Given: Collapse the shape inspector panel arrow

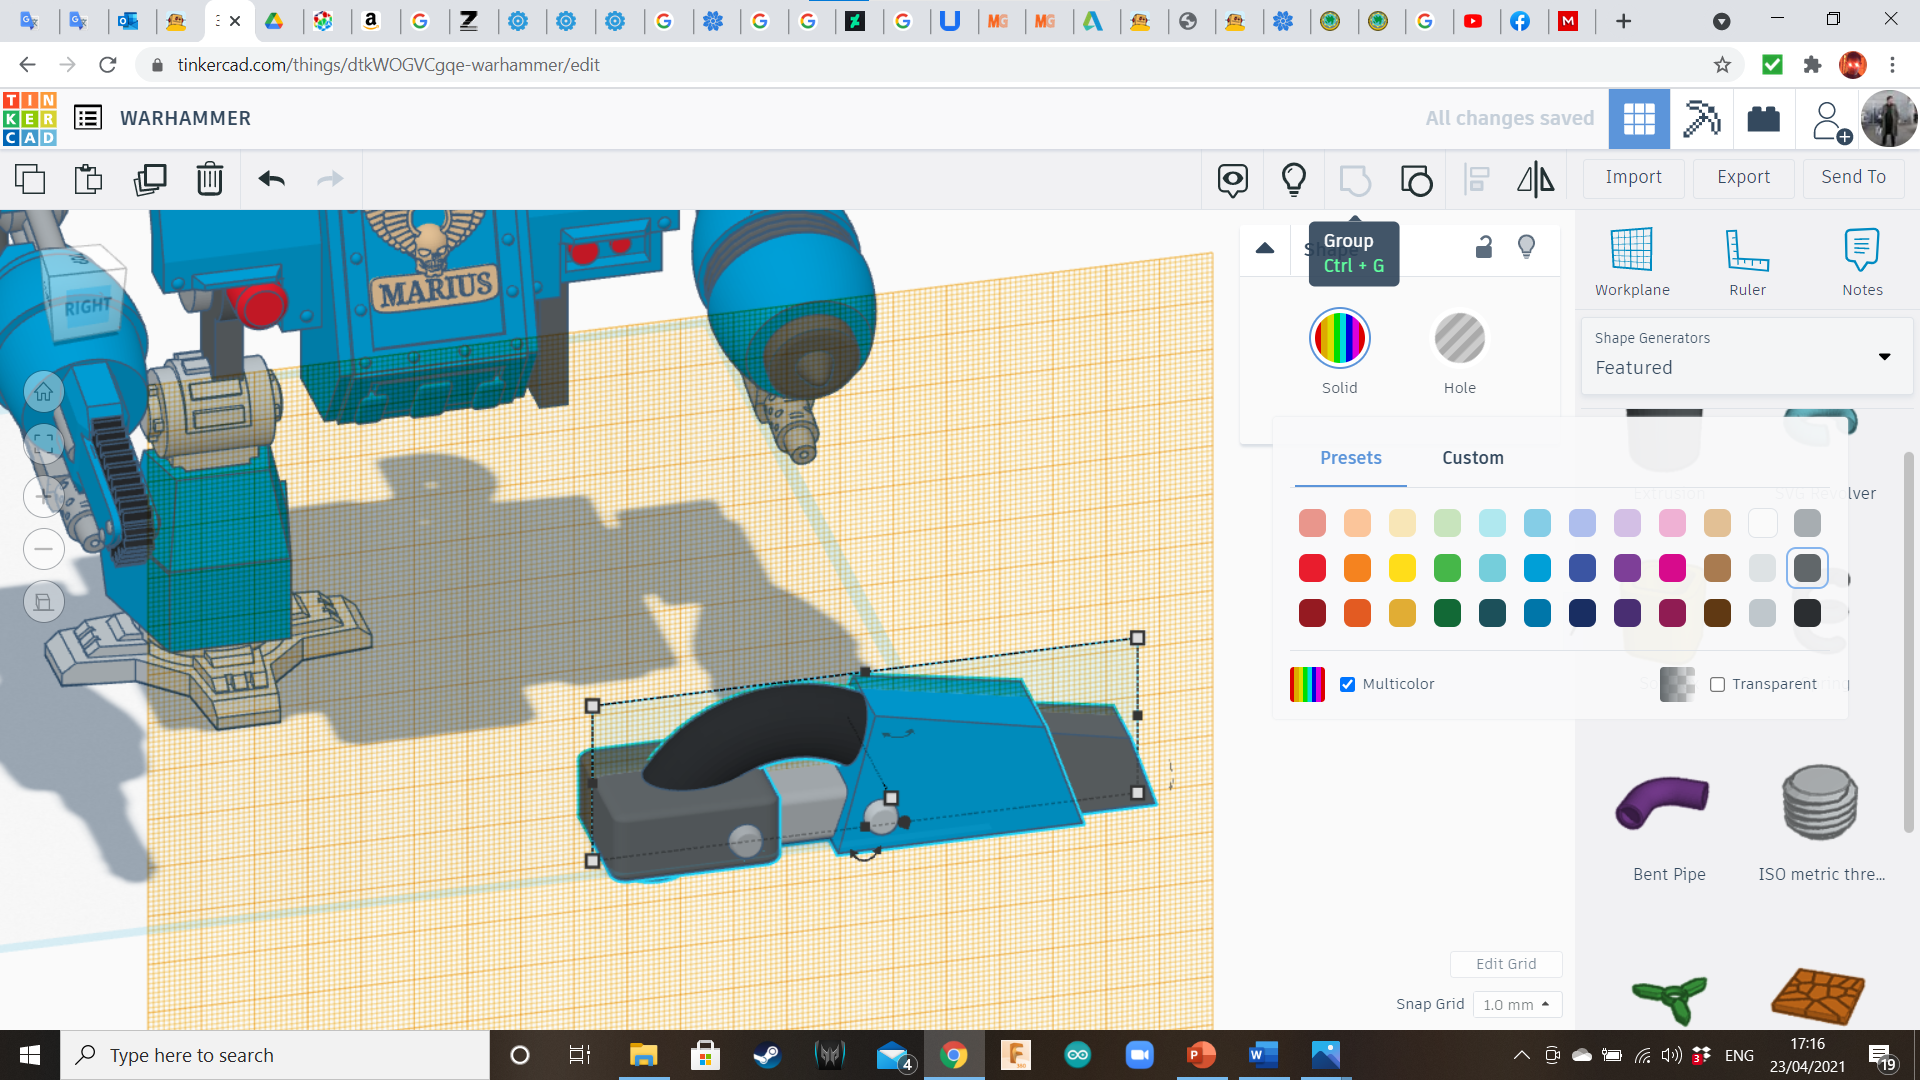Looking at the screenshot, I should click(1265, 248).
